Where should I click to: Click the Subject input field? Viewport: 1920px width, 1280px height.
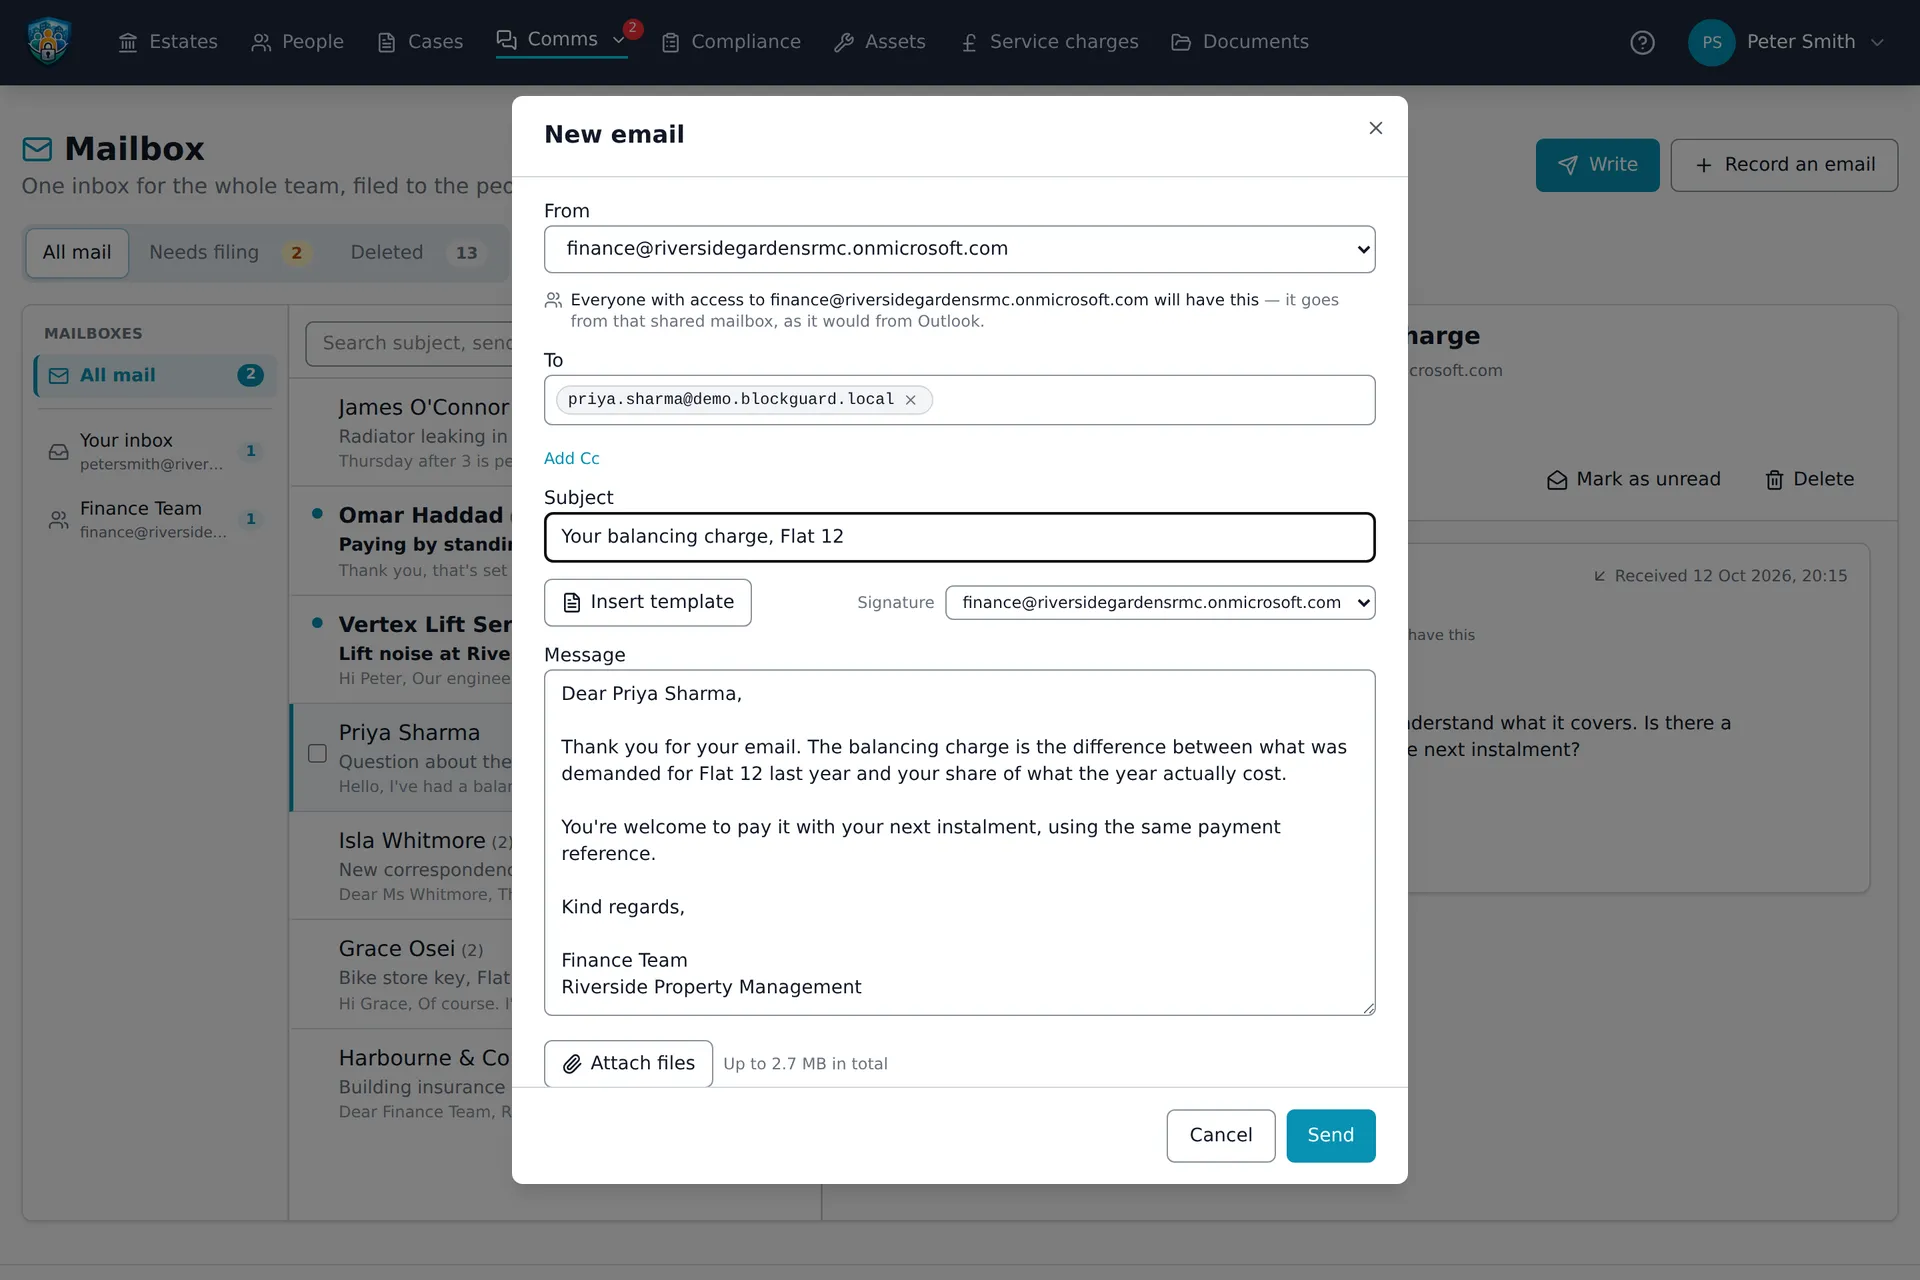coord(959,537)
